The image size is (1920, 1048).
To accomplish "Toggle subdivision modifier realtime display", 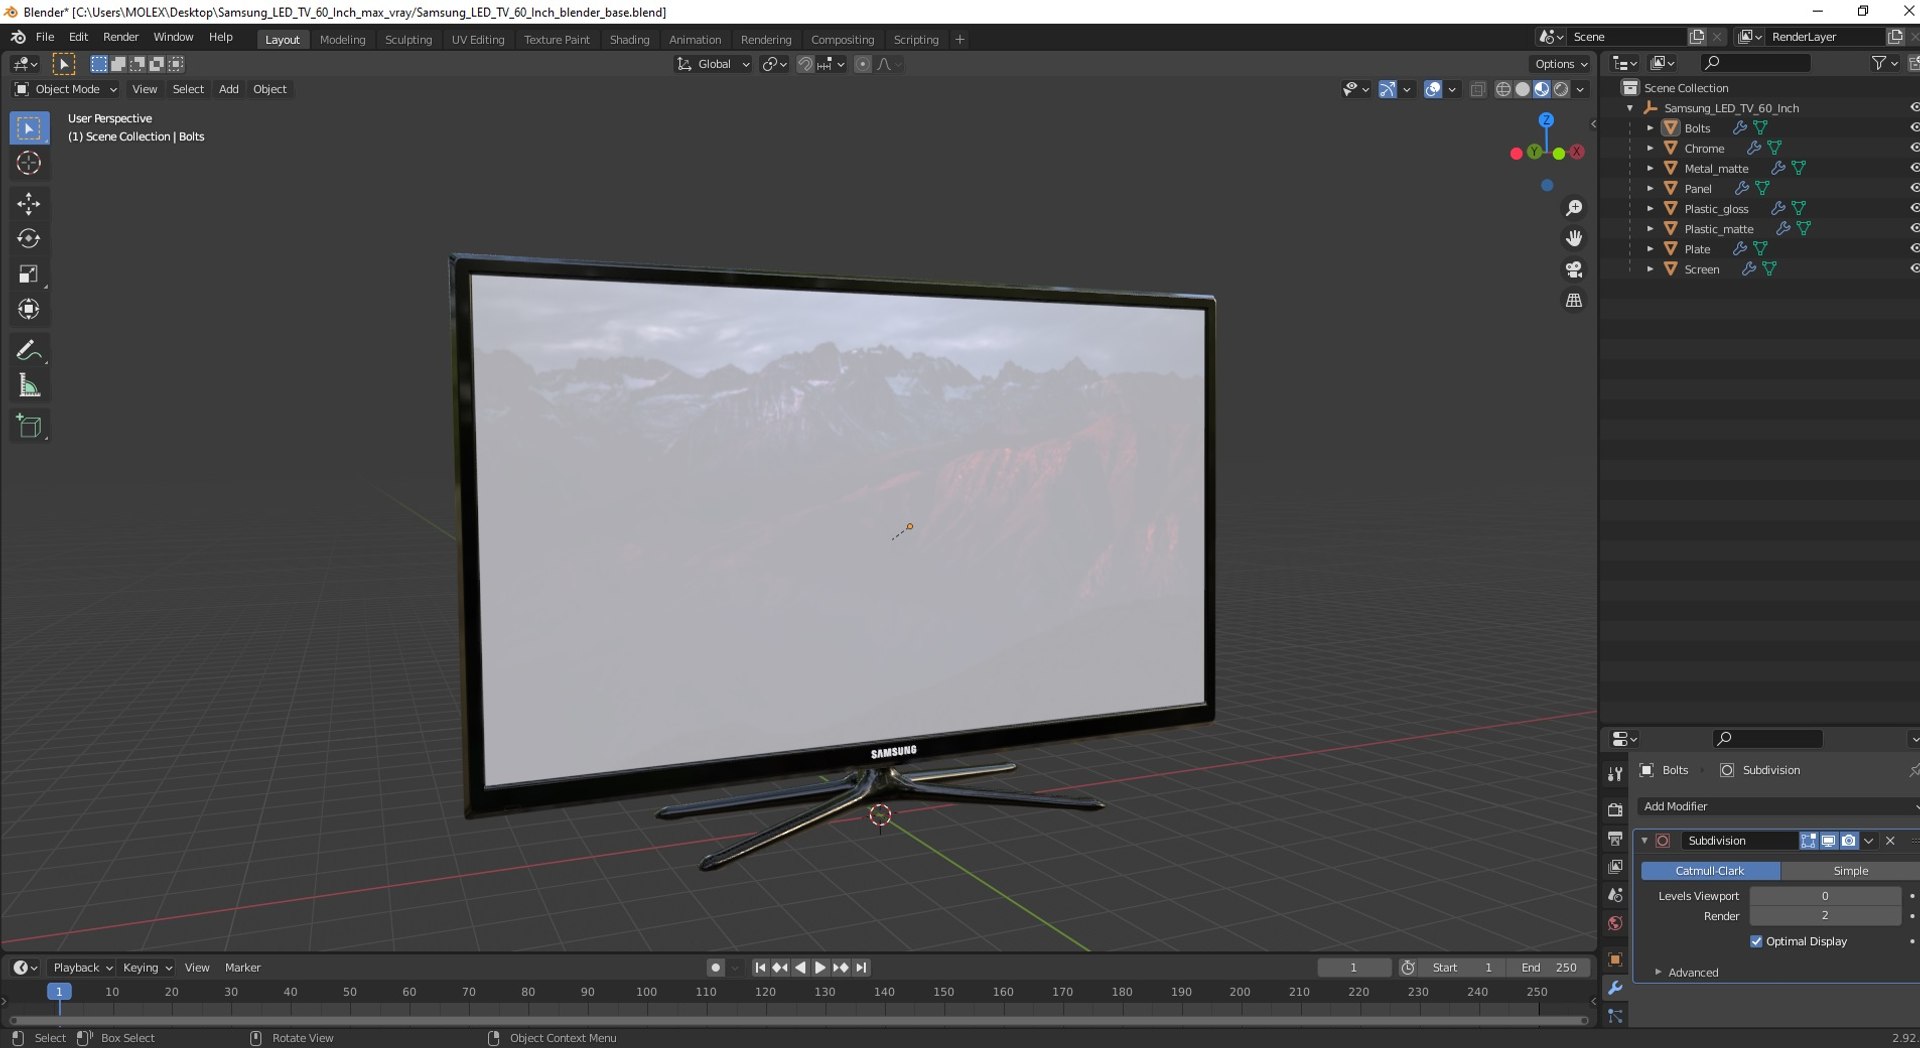I will 1828,841.
